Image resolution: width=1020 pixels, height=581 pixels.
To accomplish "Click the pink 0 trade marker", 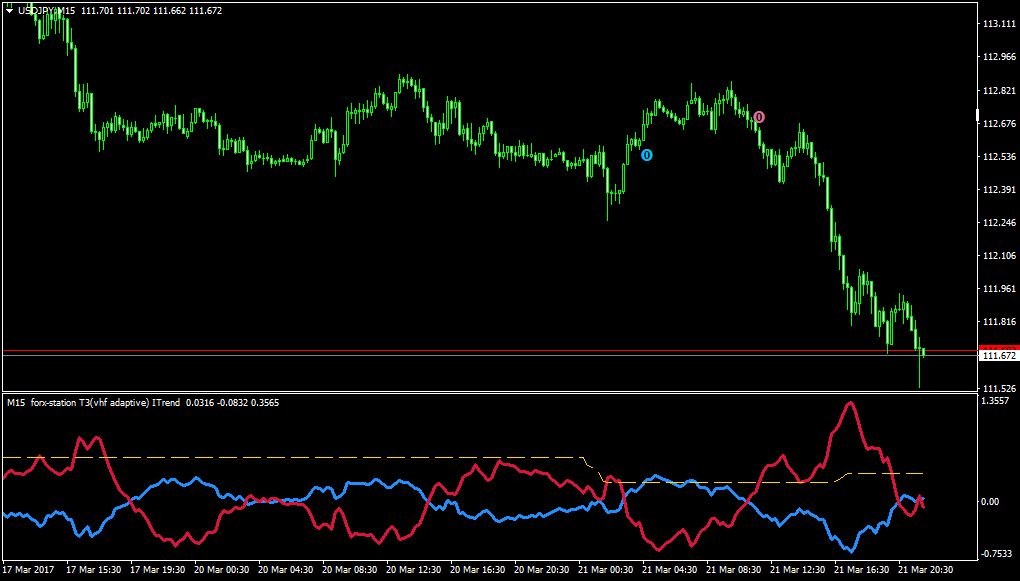I will point(759,117).
